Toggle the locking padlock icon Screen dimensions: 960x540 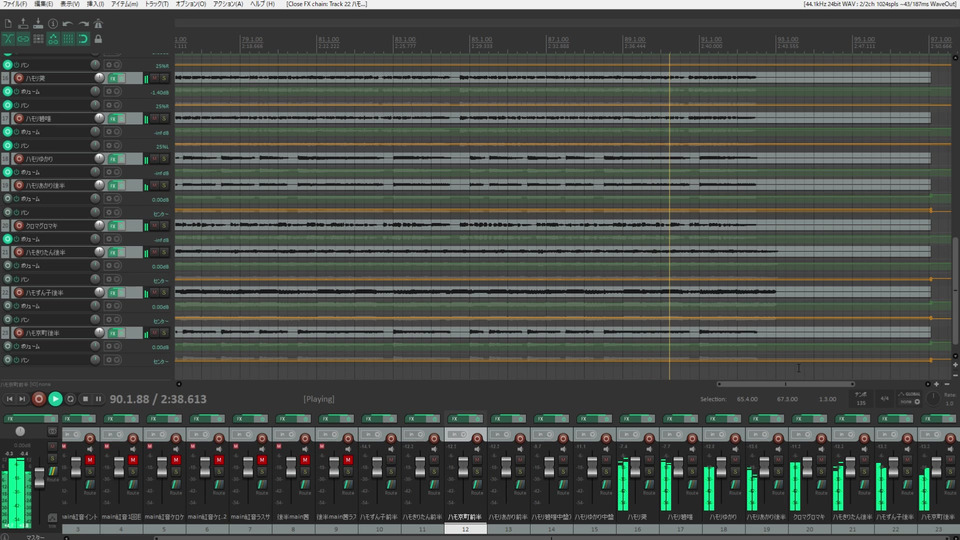[x=98, y=39]
